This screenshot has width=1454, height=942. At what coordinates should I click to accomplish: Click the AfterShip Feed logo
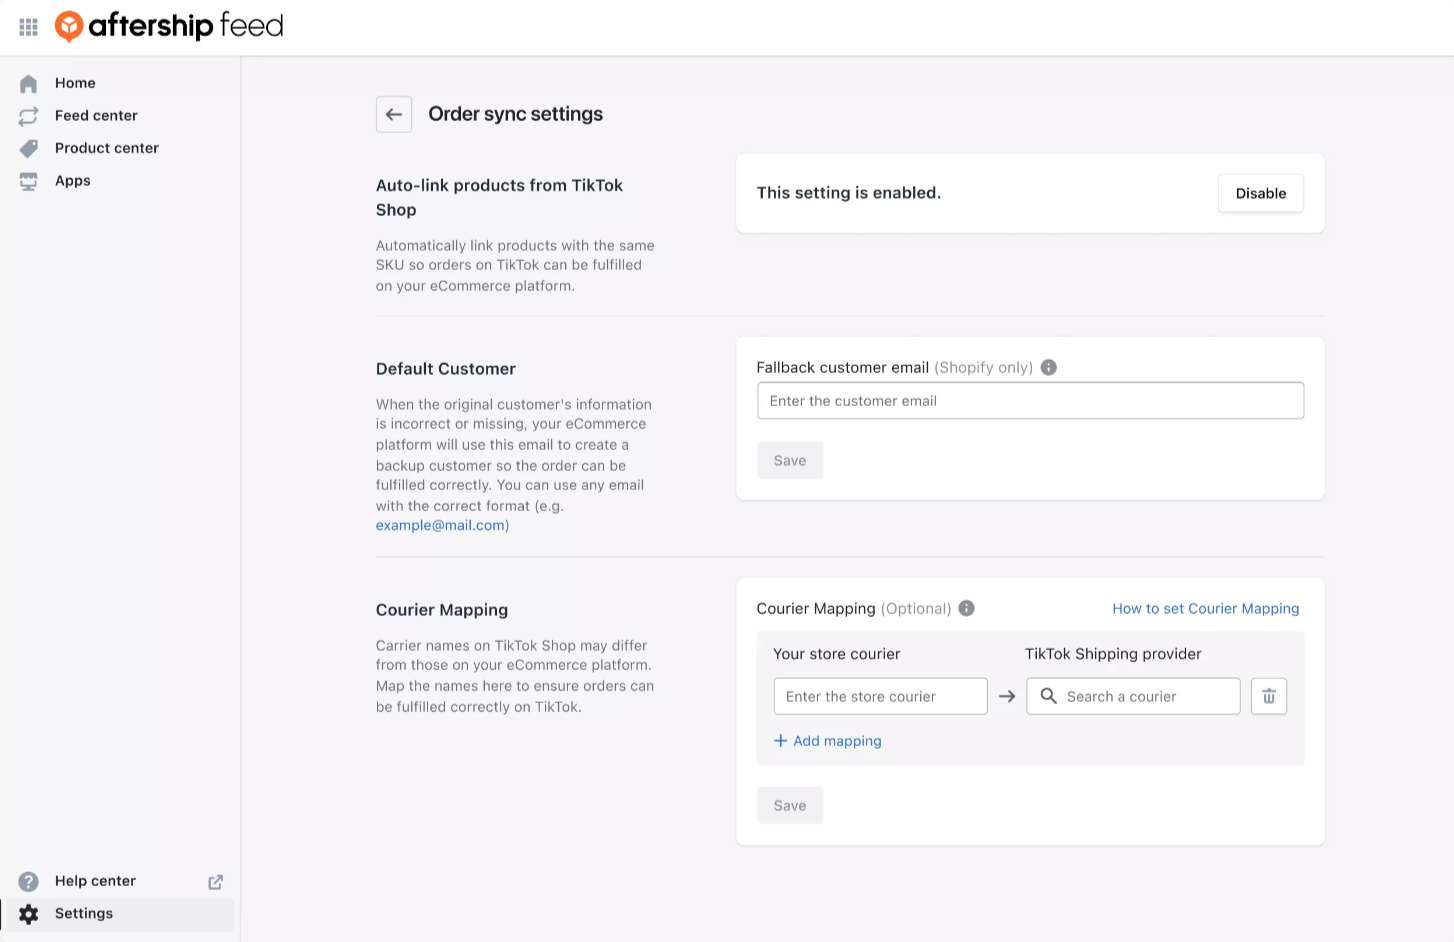coord(169,26)
